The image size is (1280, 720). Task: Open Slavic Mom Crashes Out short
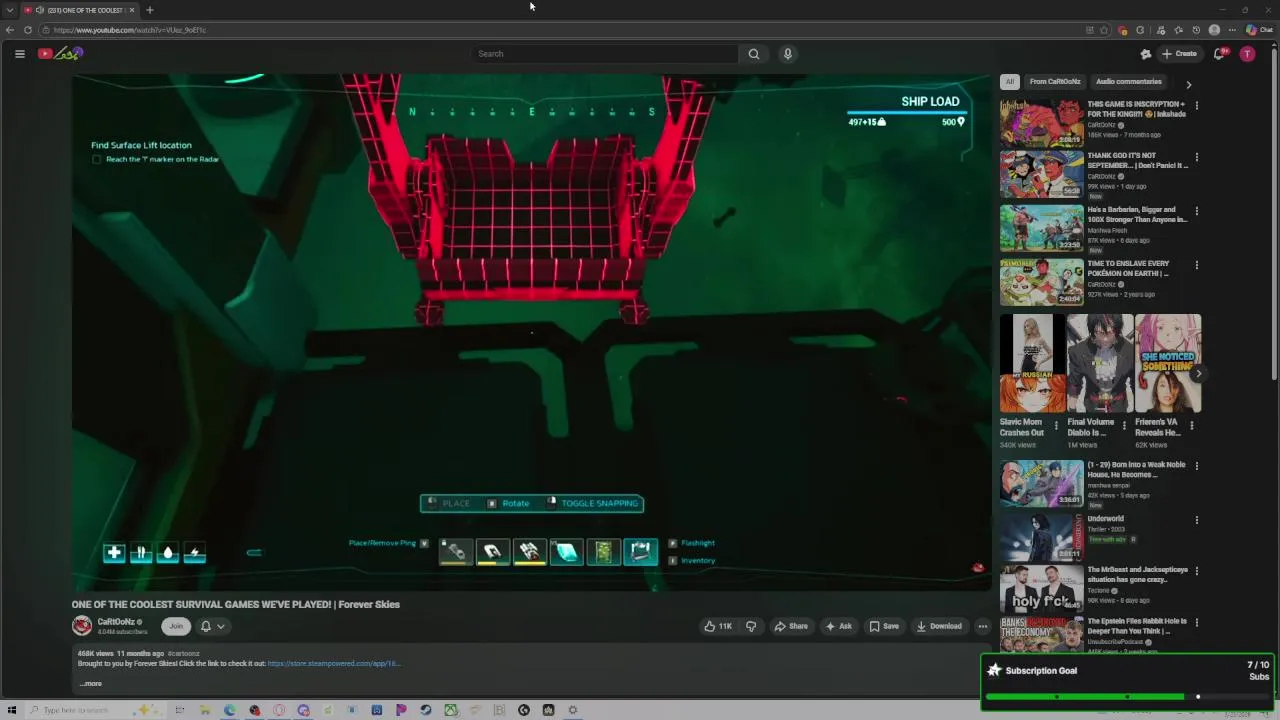1032,363
